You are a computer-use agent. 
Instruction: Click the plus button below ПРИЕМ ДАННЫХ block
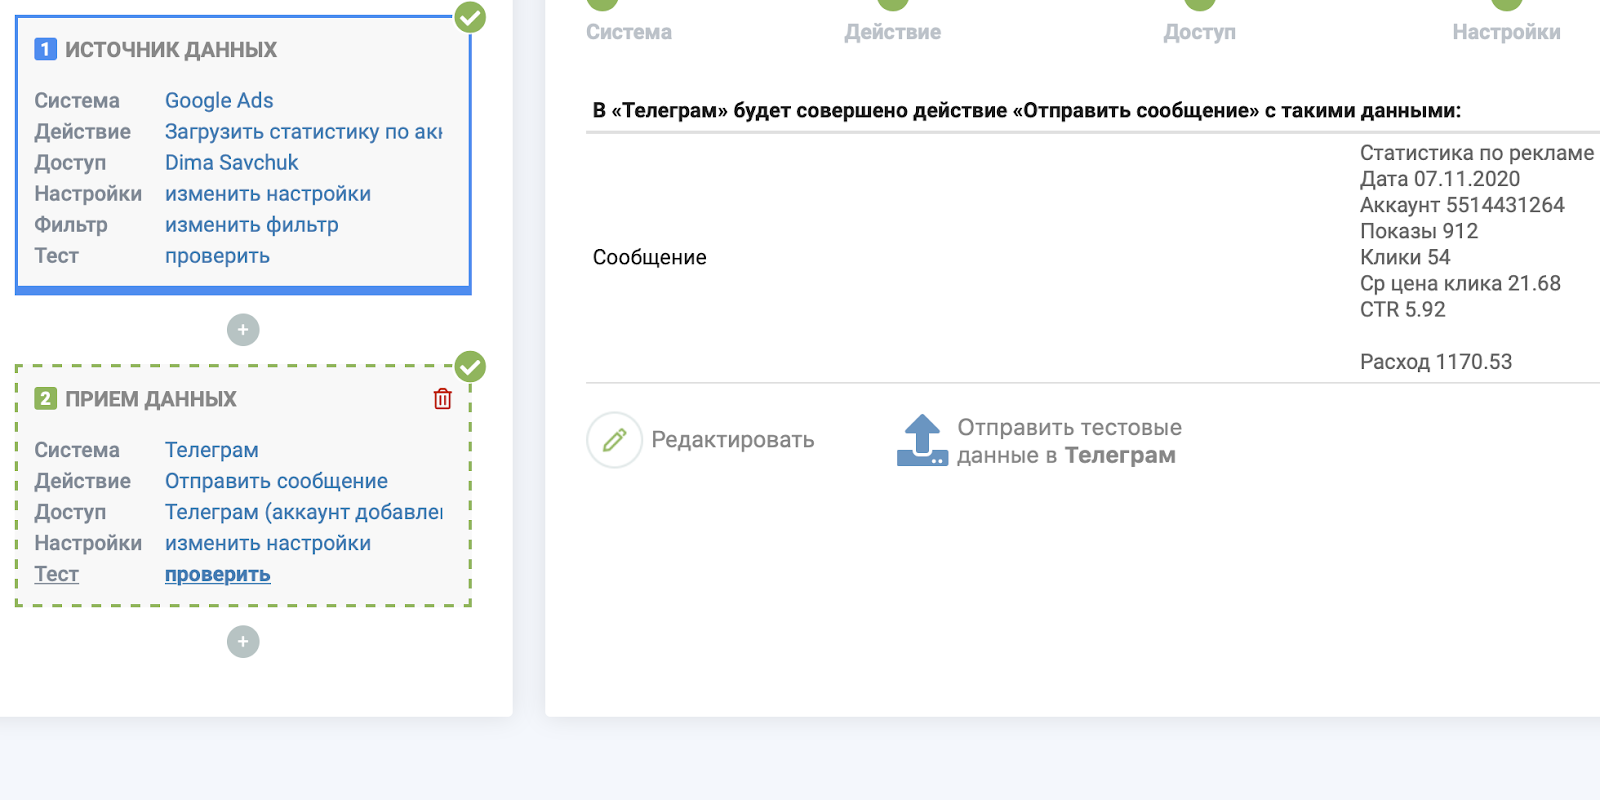click(243, 642)
